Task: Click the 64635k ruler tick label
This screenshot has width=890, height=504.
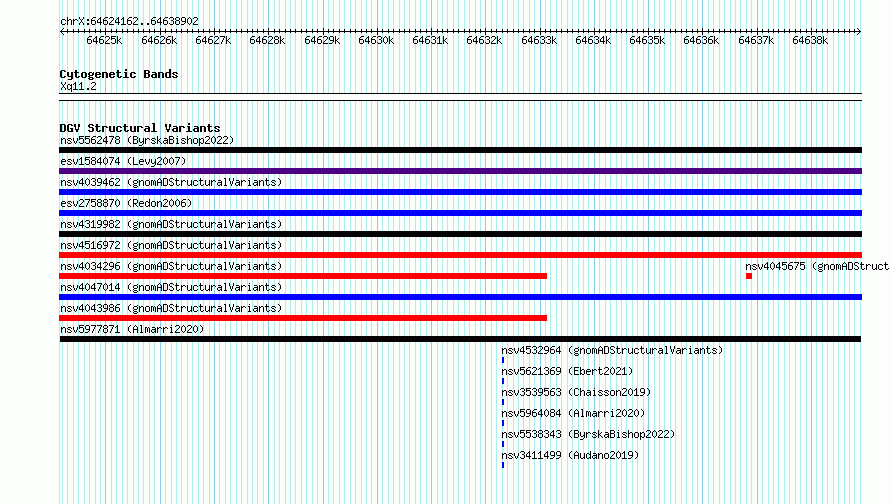Action: click(647, 41)
